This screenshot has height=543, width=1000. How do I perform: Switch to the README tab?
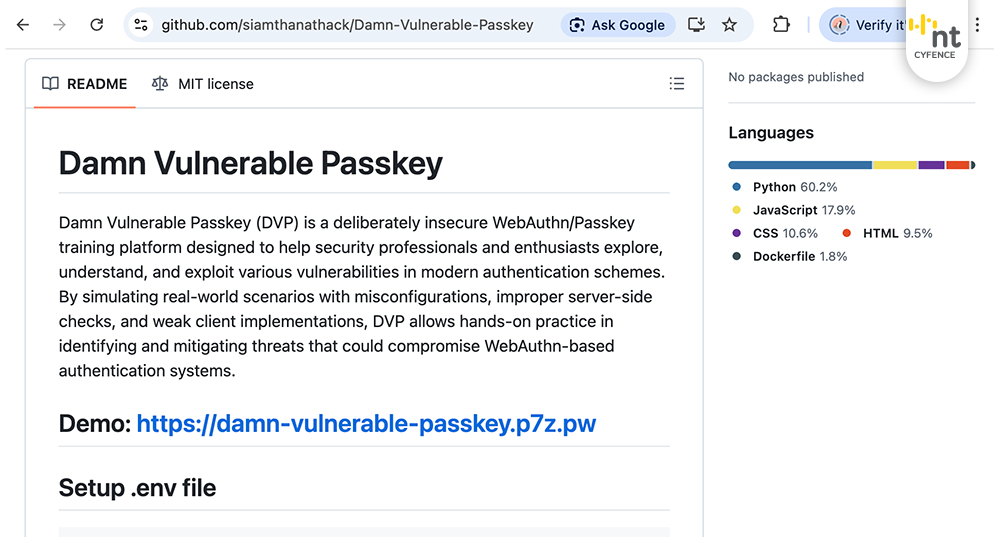click(x=85, y=84)
